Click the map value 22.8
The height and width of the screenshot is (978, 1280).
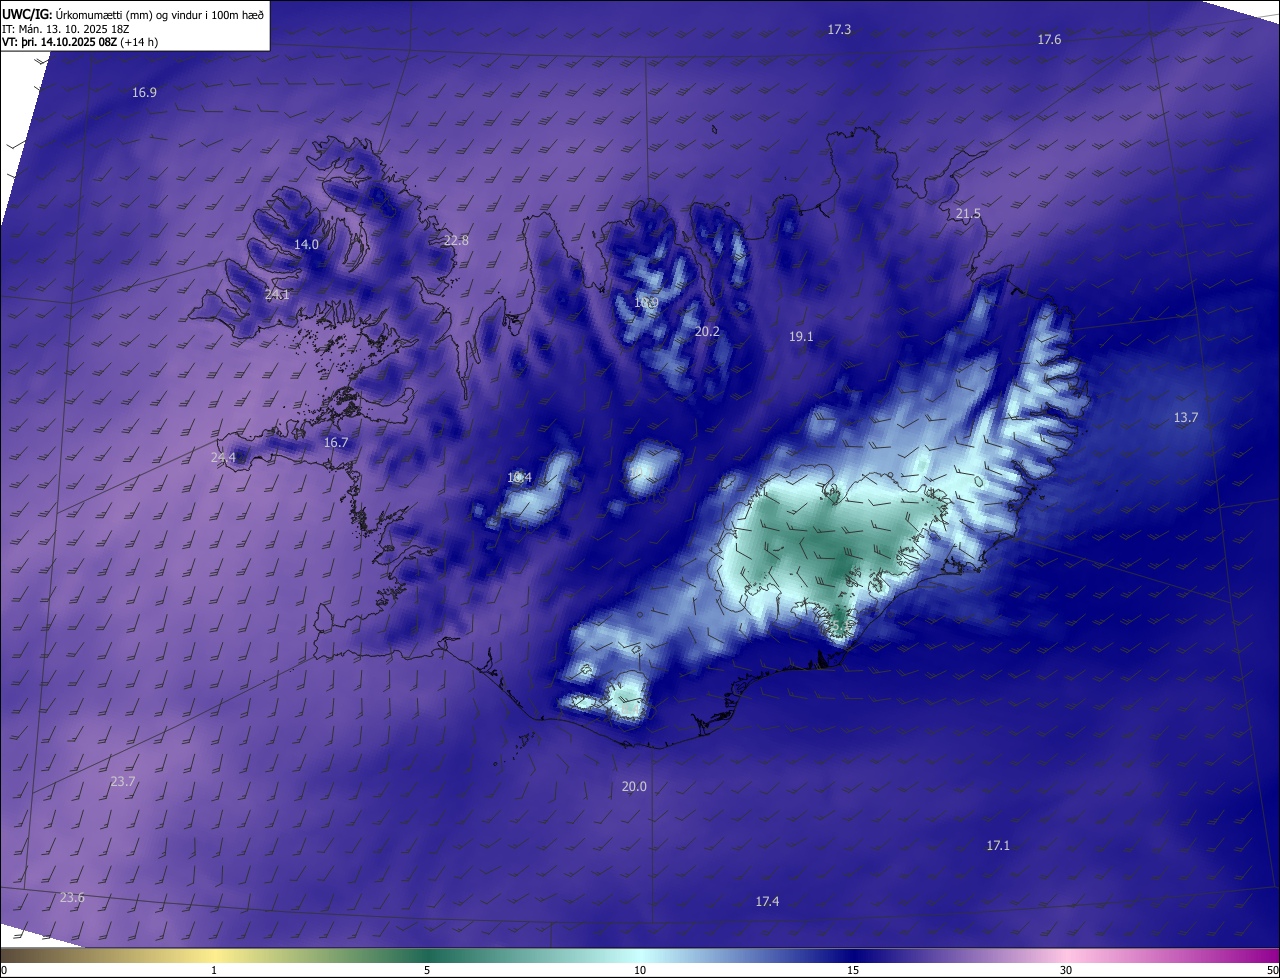coord(456,241)
